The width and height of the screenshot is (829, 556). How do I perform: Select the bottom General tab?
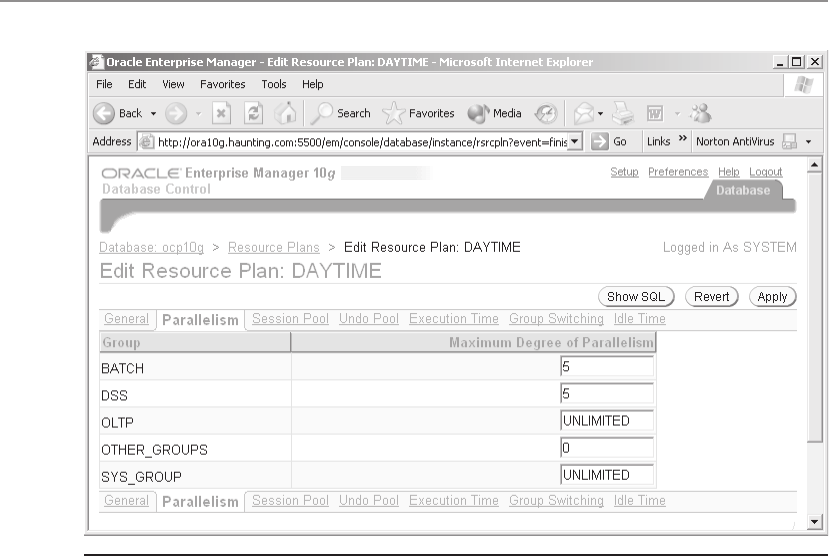pos(126,501)
